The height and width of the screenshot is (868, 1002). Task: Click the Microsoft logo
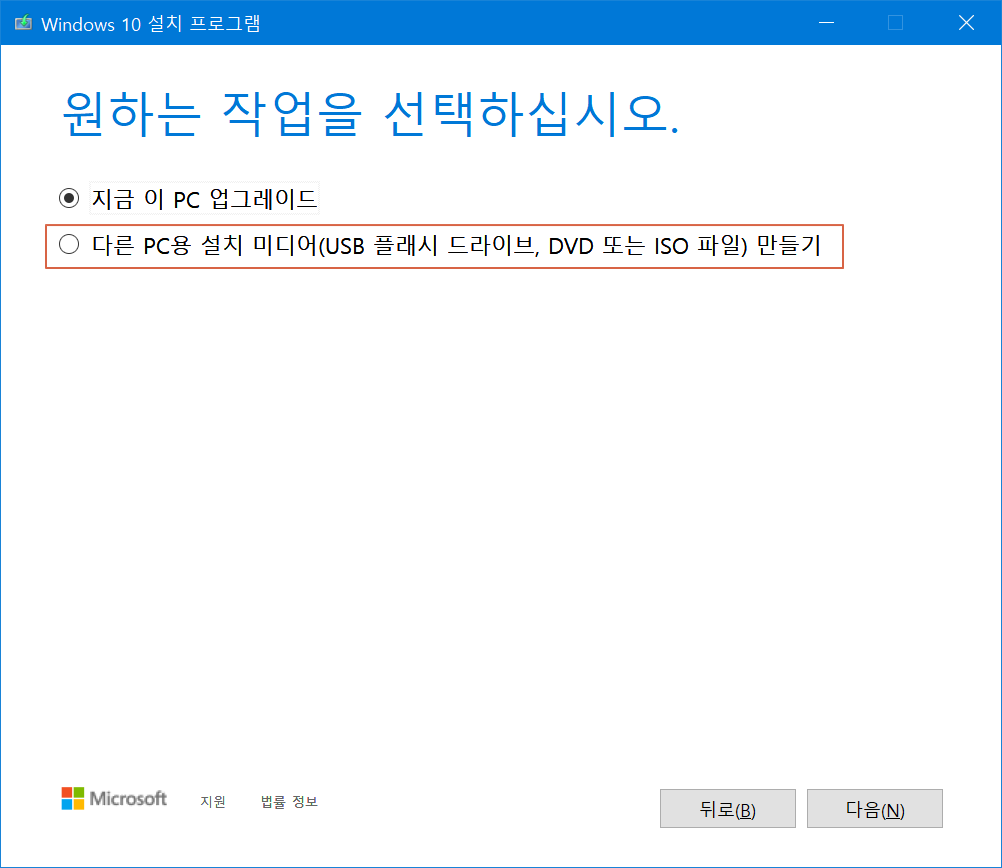114,798
